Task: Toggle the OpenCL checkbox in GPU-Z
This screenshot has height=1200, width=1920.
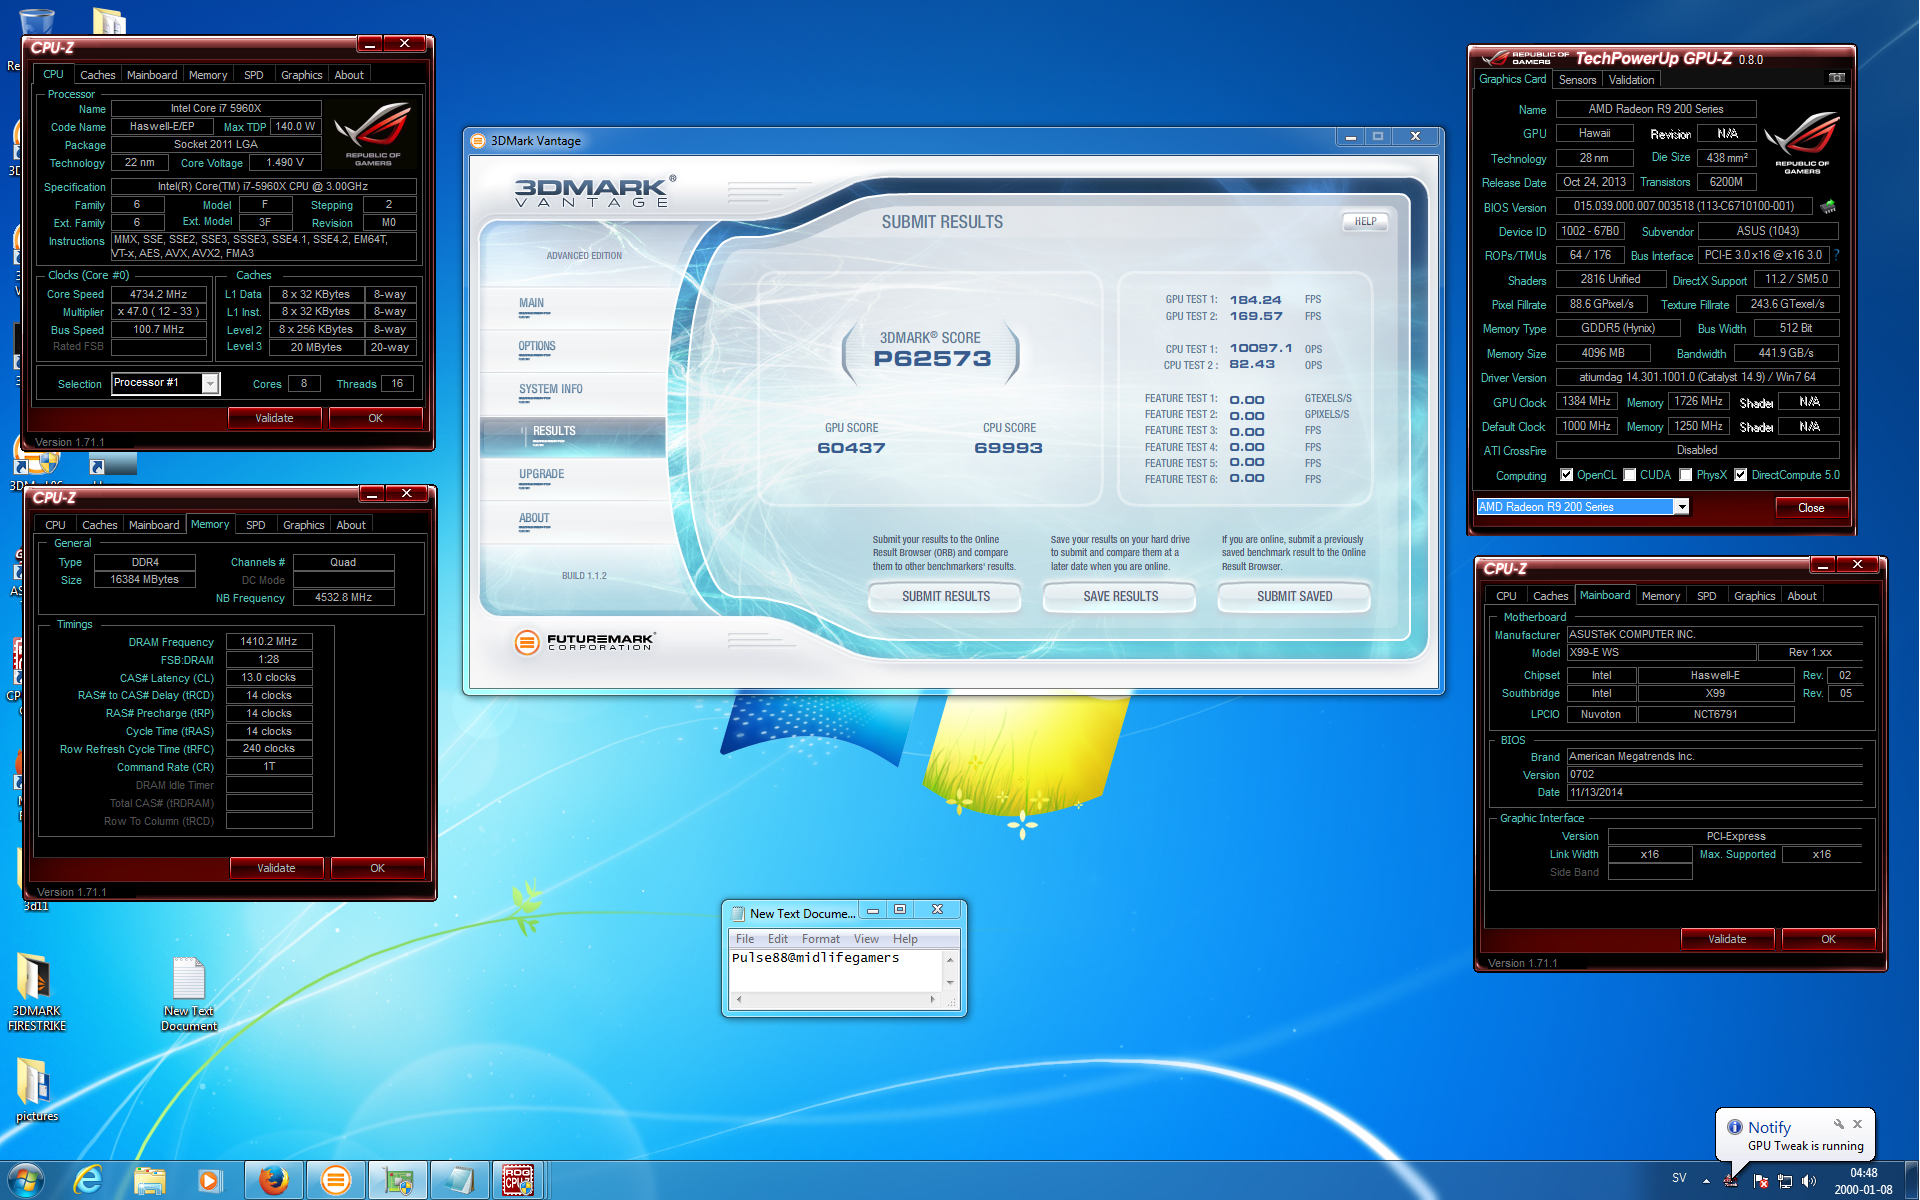Action: (x=1567, y=475)
